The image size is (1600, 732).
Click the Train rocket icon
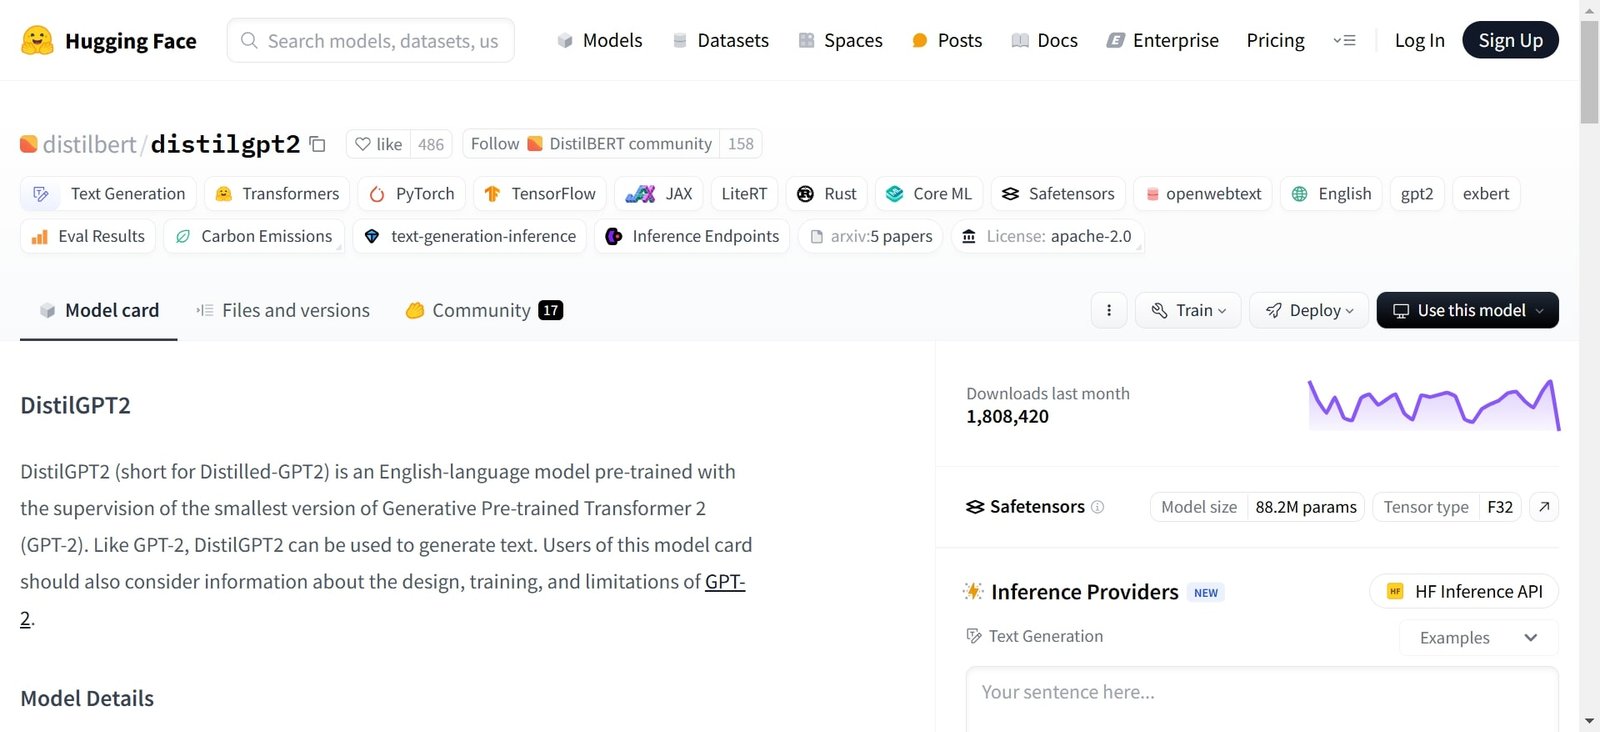[x=1158, y=310]
